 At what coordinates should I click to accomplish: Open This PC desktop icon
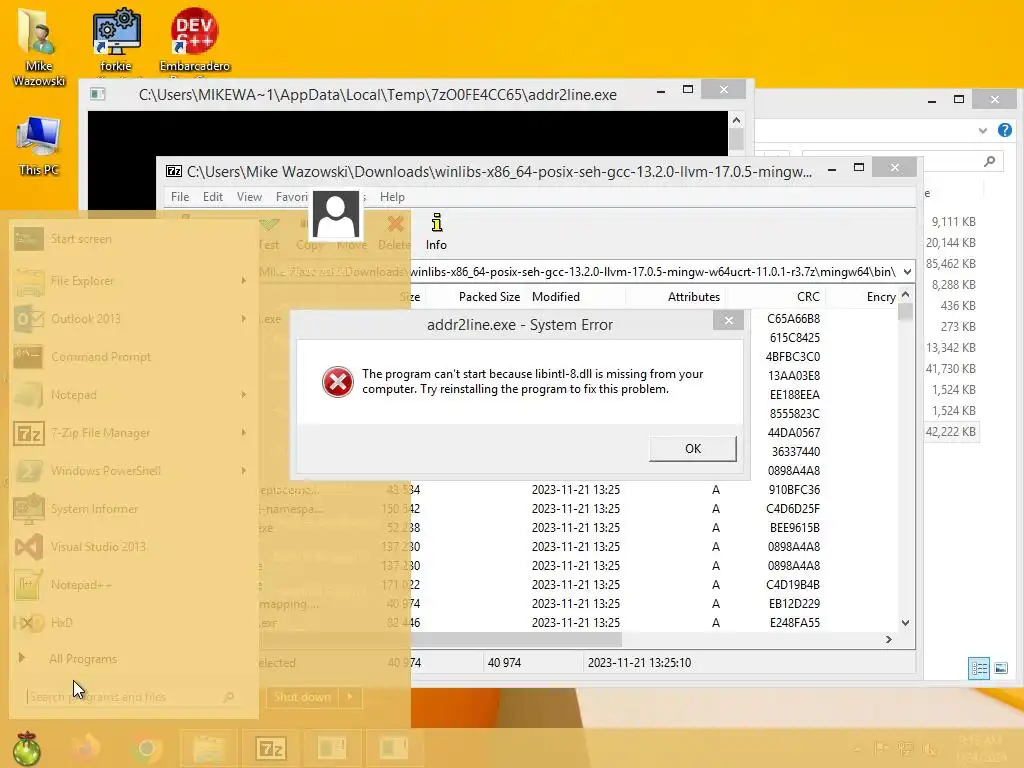coord(39,146)
